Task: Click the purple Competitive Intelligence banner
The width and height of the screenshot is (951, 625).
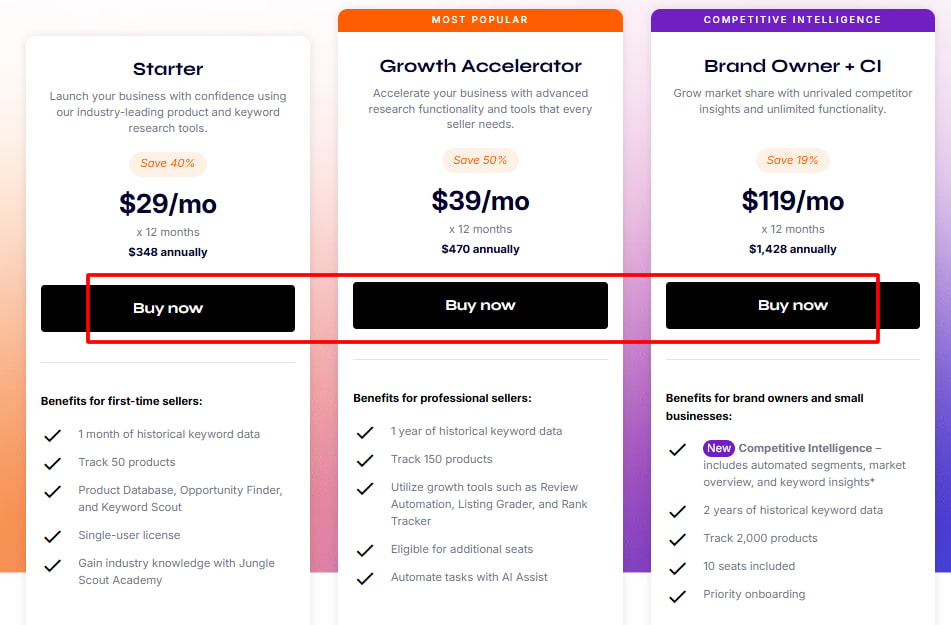Action: click(792, 20)
